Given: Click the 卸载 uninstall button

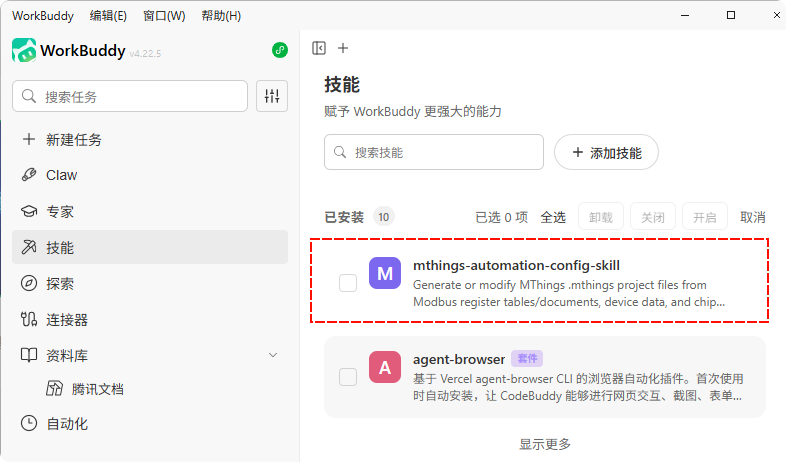Looking at the screenshot, I should click(601, 216).
